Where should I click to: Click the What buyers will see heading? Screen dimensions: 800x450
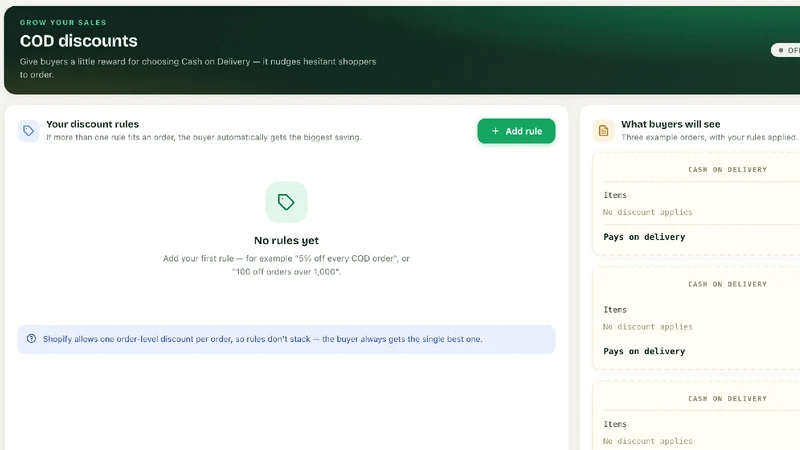pyautogui.click(x=670, y=124)
